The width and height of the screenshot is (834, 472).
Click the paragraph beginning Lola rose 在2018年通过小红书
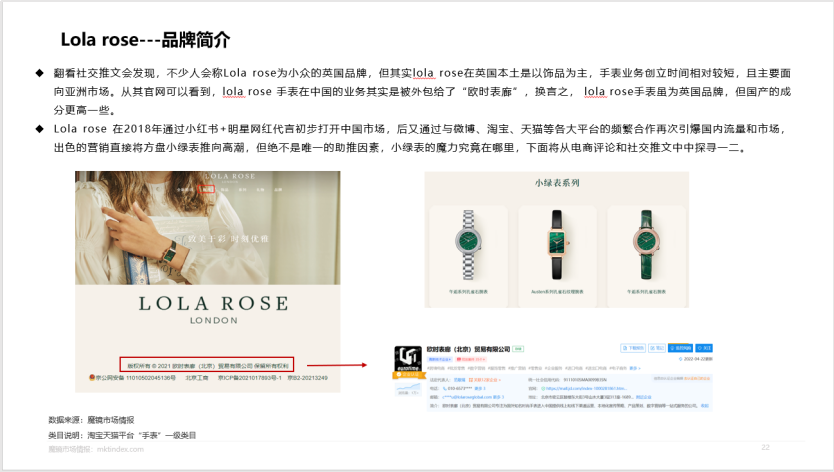click(x=420, y=138)
